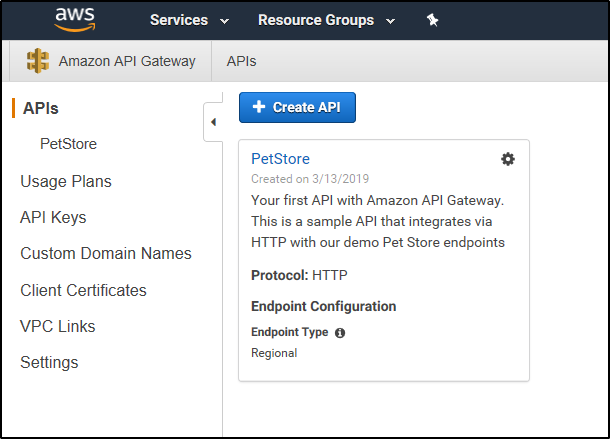Open the PetStore API title link

click(x=280, y=159)
